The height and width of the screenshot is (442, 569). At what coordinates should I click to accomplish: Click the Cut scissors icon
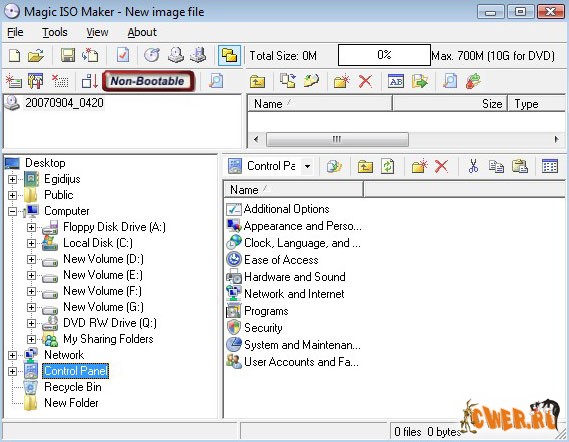473,167
